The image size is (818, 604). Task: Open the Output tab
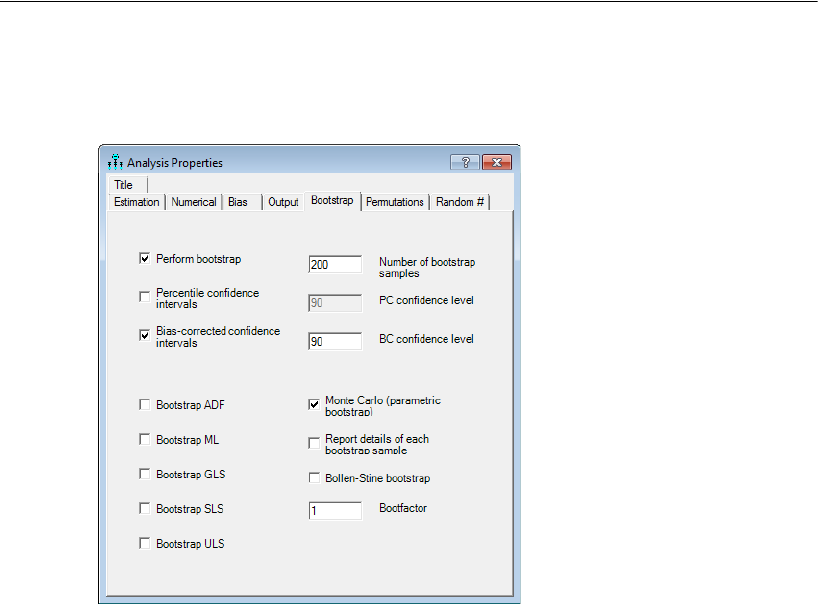283,202
